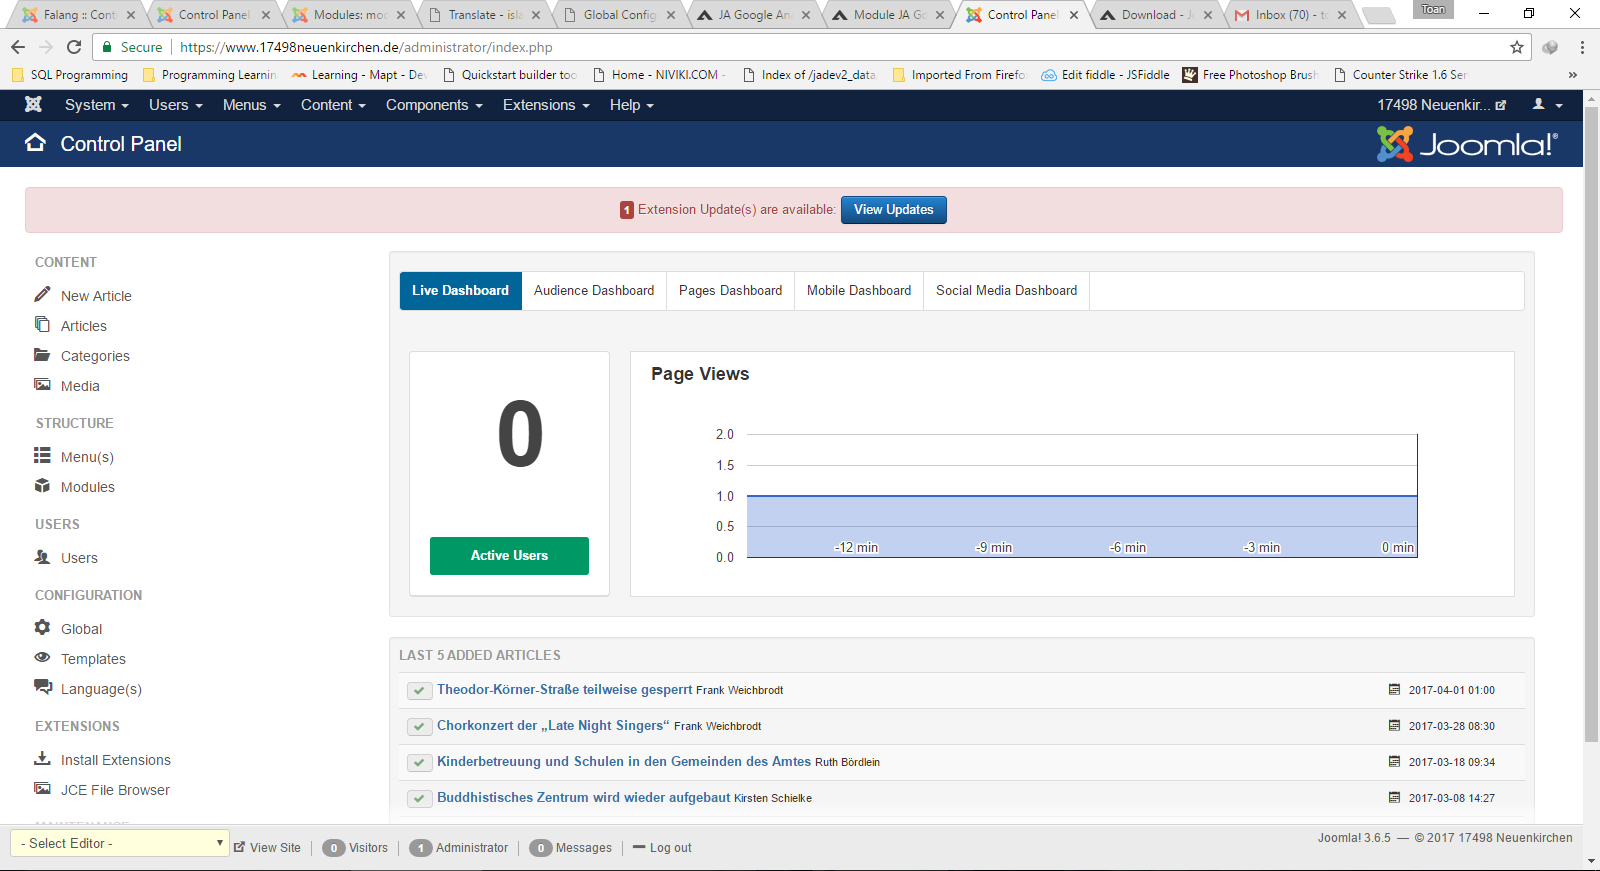1600x871 pixels.
Task: Open the Select Editor dropdown
Action: point(120,843)
